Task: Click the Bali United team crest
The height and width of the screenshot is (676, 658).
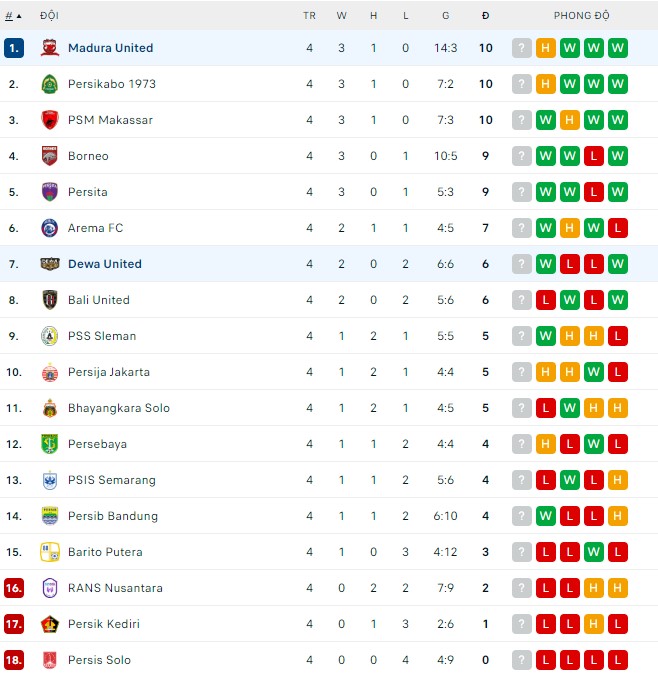Action: point(50,300)
